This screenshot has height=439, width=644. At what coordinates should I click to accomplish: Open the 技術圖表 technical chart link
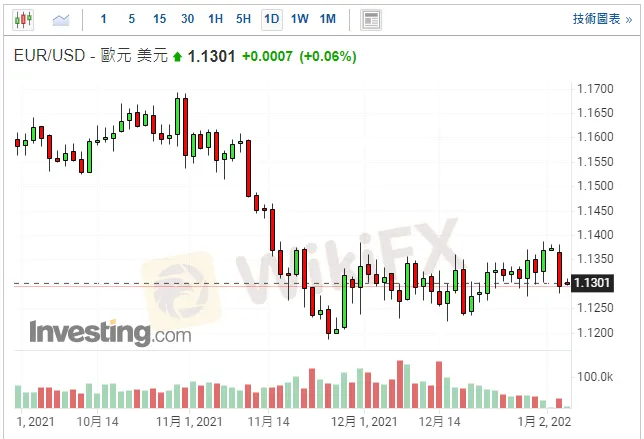pyautogui.click(x=603, y=19)
